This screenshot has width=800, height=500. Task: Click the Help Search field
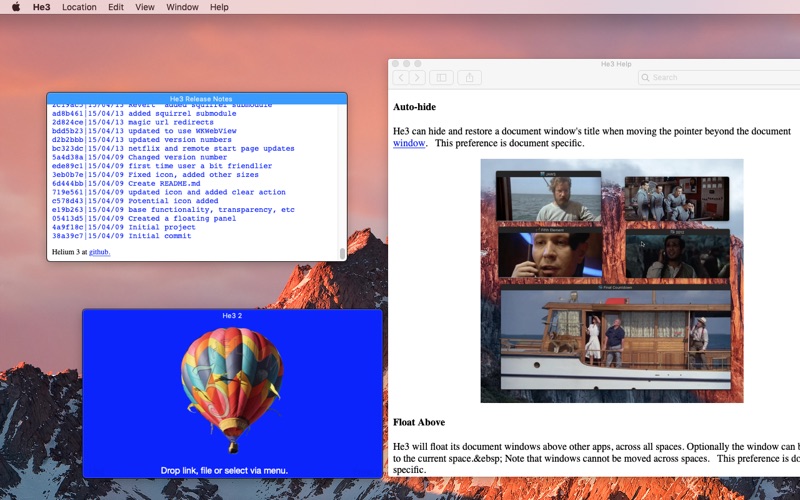coord(719,78)
